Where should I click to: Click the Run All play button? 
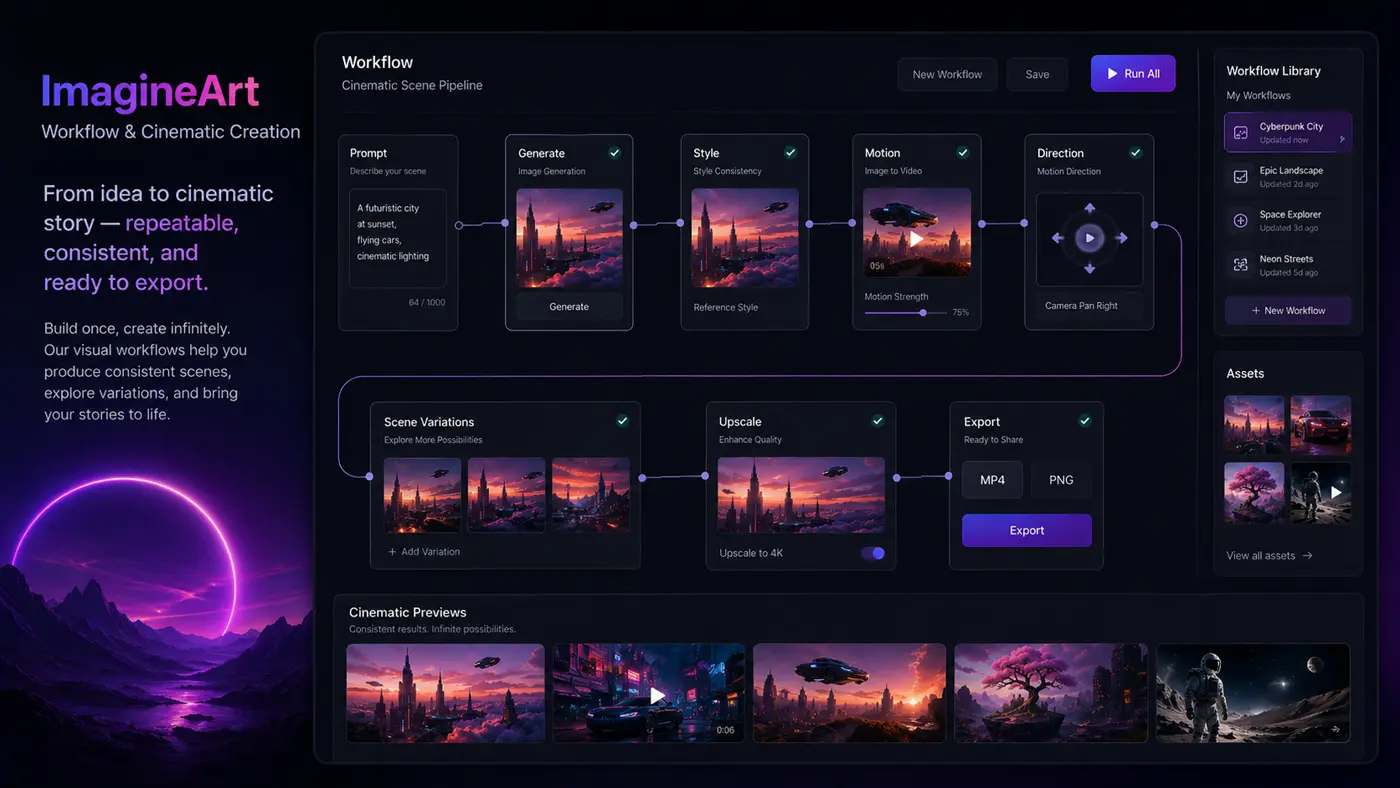click(x=1132, y=74)
